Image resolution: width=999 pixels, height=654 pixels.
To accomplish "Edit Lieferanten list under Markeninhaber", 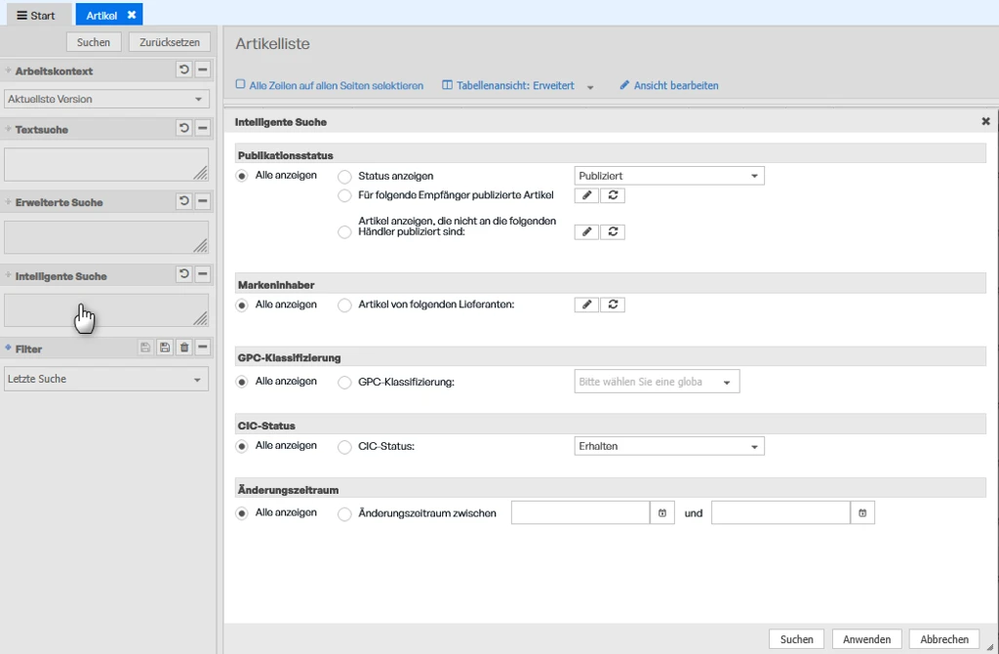I will point(587,305).
